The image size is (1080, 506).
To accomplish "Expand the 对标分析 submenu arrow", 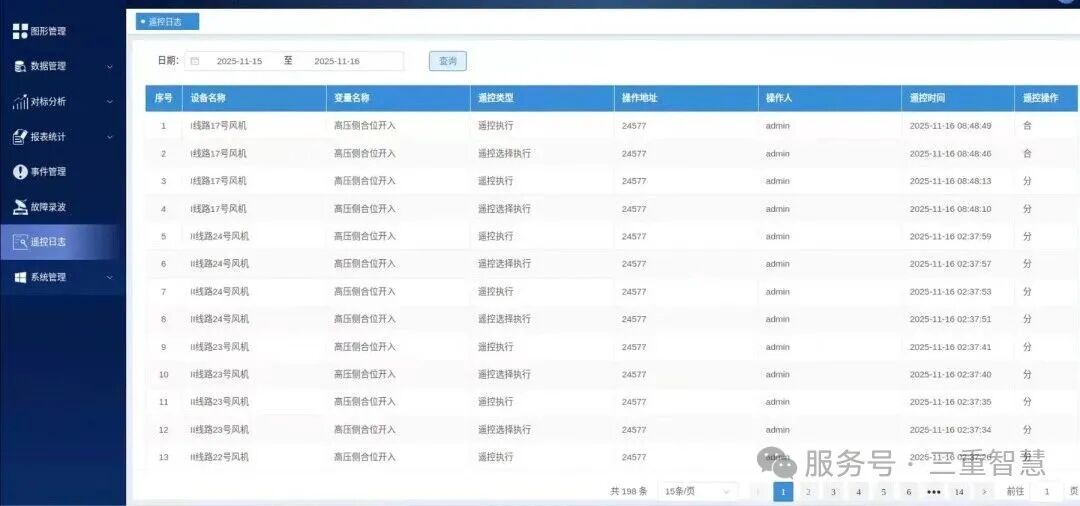I will (110, 102).
